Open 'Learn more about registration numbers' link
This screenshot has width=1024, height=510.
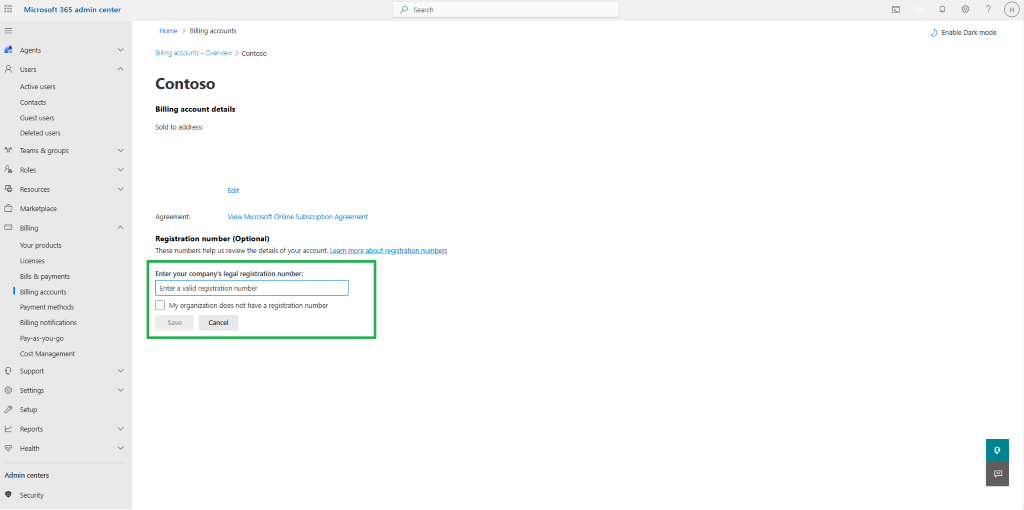(x=388, y=251)
